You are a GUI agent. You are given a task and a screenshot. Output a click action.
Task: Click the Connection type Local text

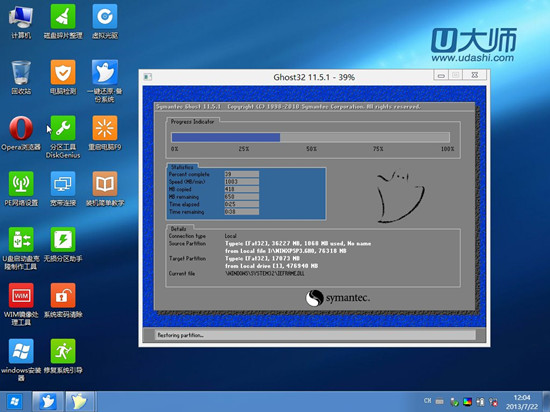[230, 236]
